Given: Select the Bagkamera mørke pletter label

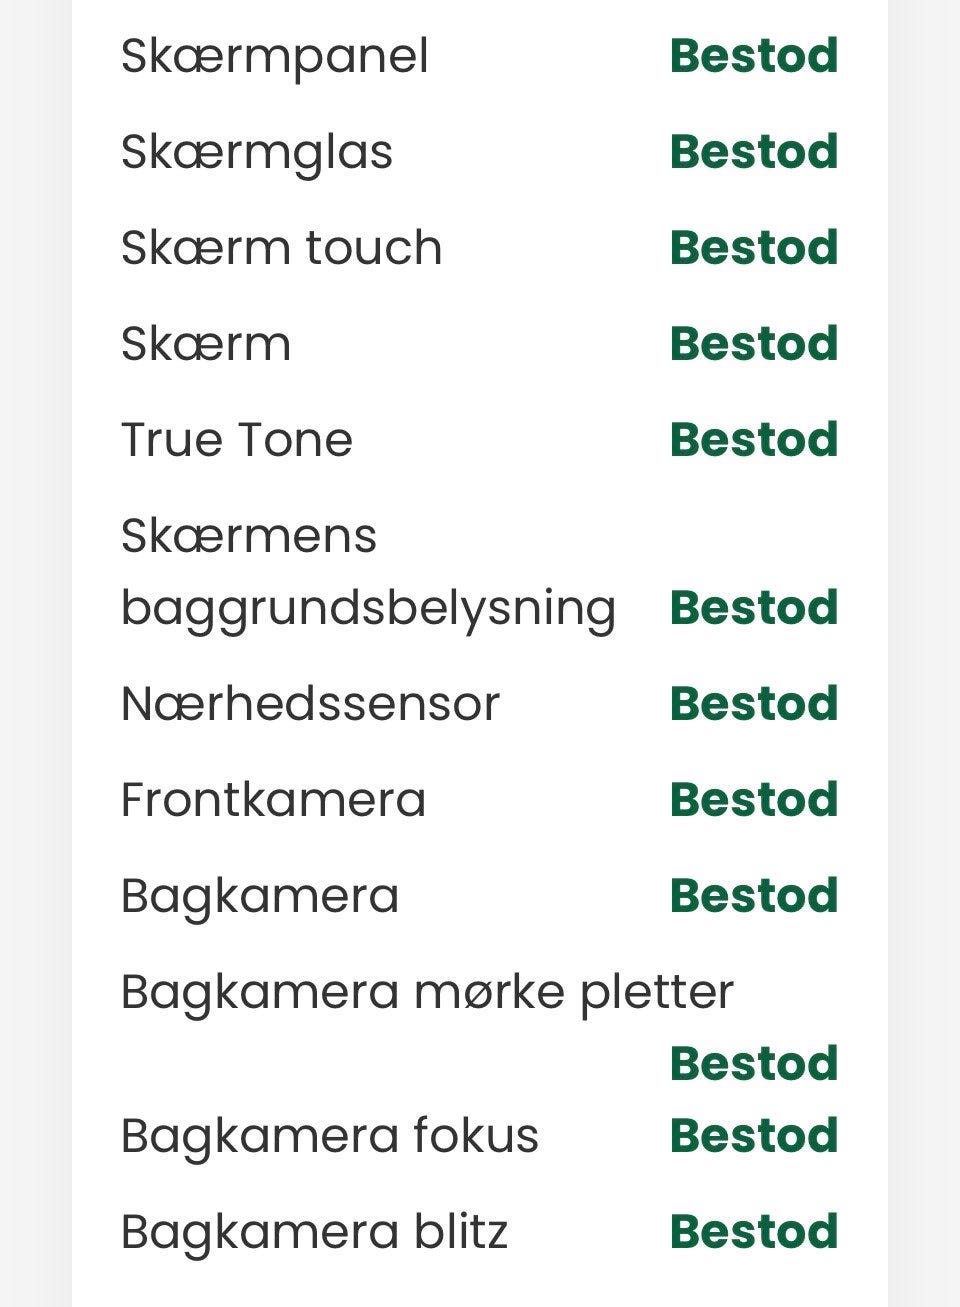Looking at the screenshot, I should (x=427, y=993).
